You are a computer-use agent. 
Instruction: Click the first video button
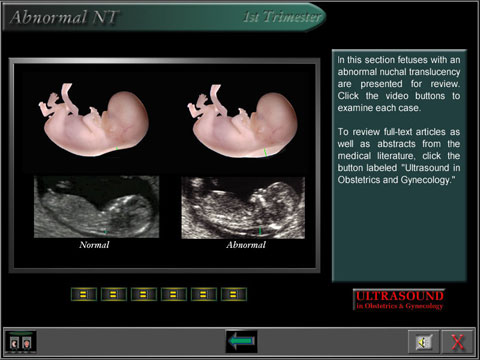tap(84, 294)
